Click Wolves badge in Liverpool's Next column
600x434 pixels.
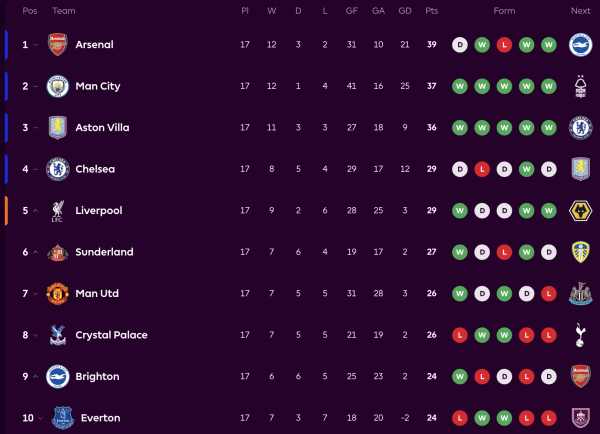[x=580, y=211]
